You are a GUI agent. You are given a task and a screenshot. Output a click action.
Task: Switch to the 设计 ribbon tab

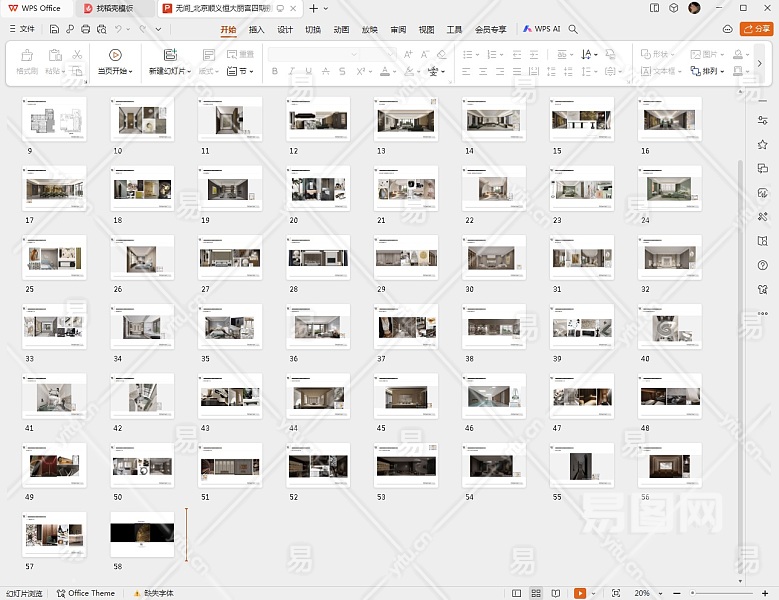tap(285, 29)
